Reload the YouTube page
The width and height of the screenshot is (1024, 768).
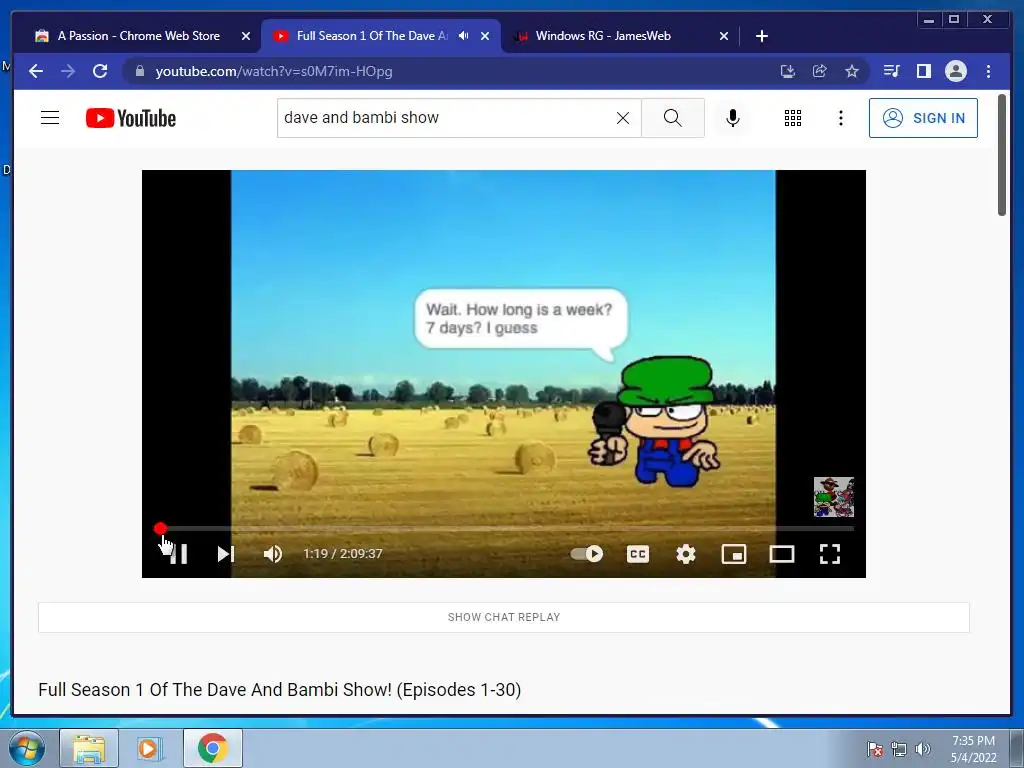(x=100, y=71)
